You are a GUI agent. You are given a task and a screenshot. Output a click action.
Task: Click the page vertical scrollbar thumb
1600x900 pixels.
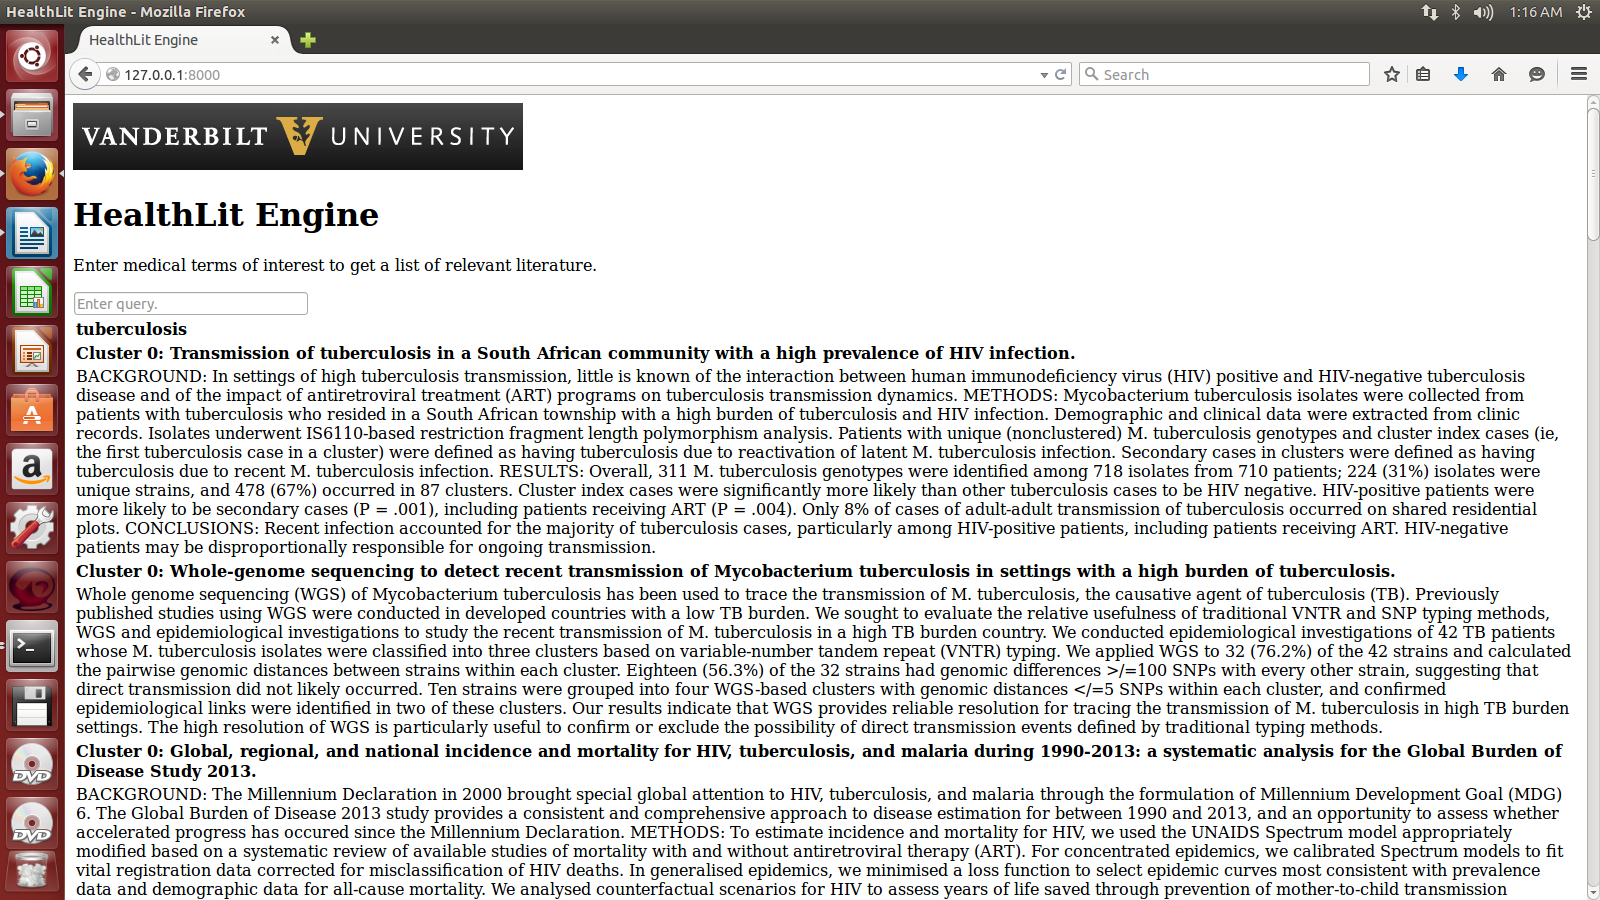click(x=1593, y=175)
